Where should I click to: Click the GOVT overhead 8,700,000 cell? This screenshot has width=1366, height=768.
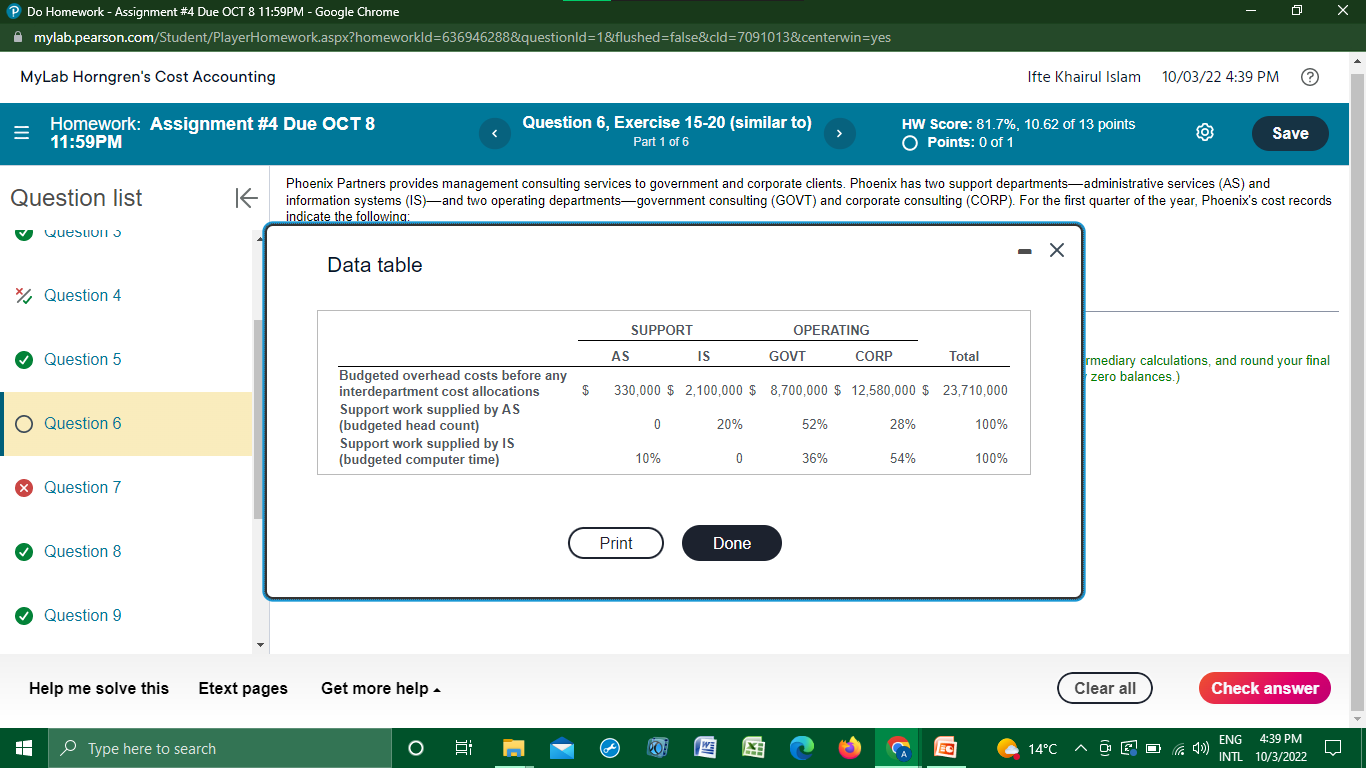click(798, 391)
